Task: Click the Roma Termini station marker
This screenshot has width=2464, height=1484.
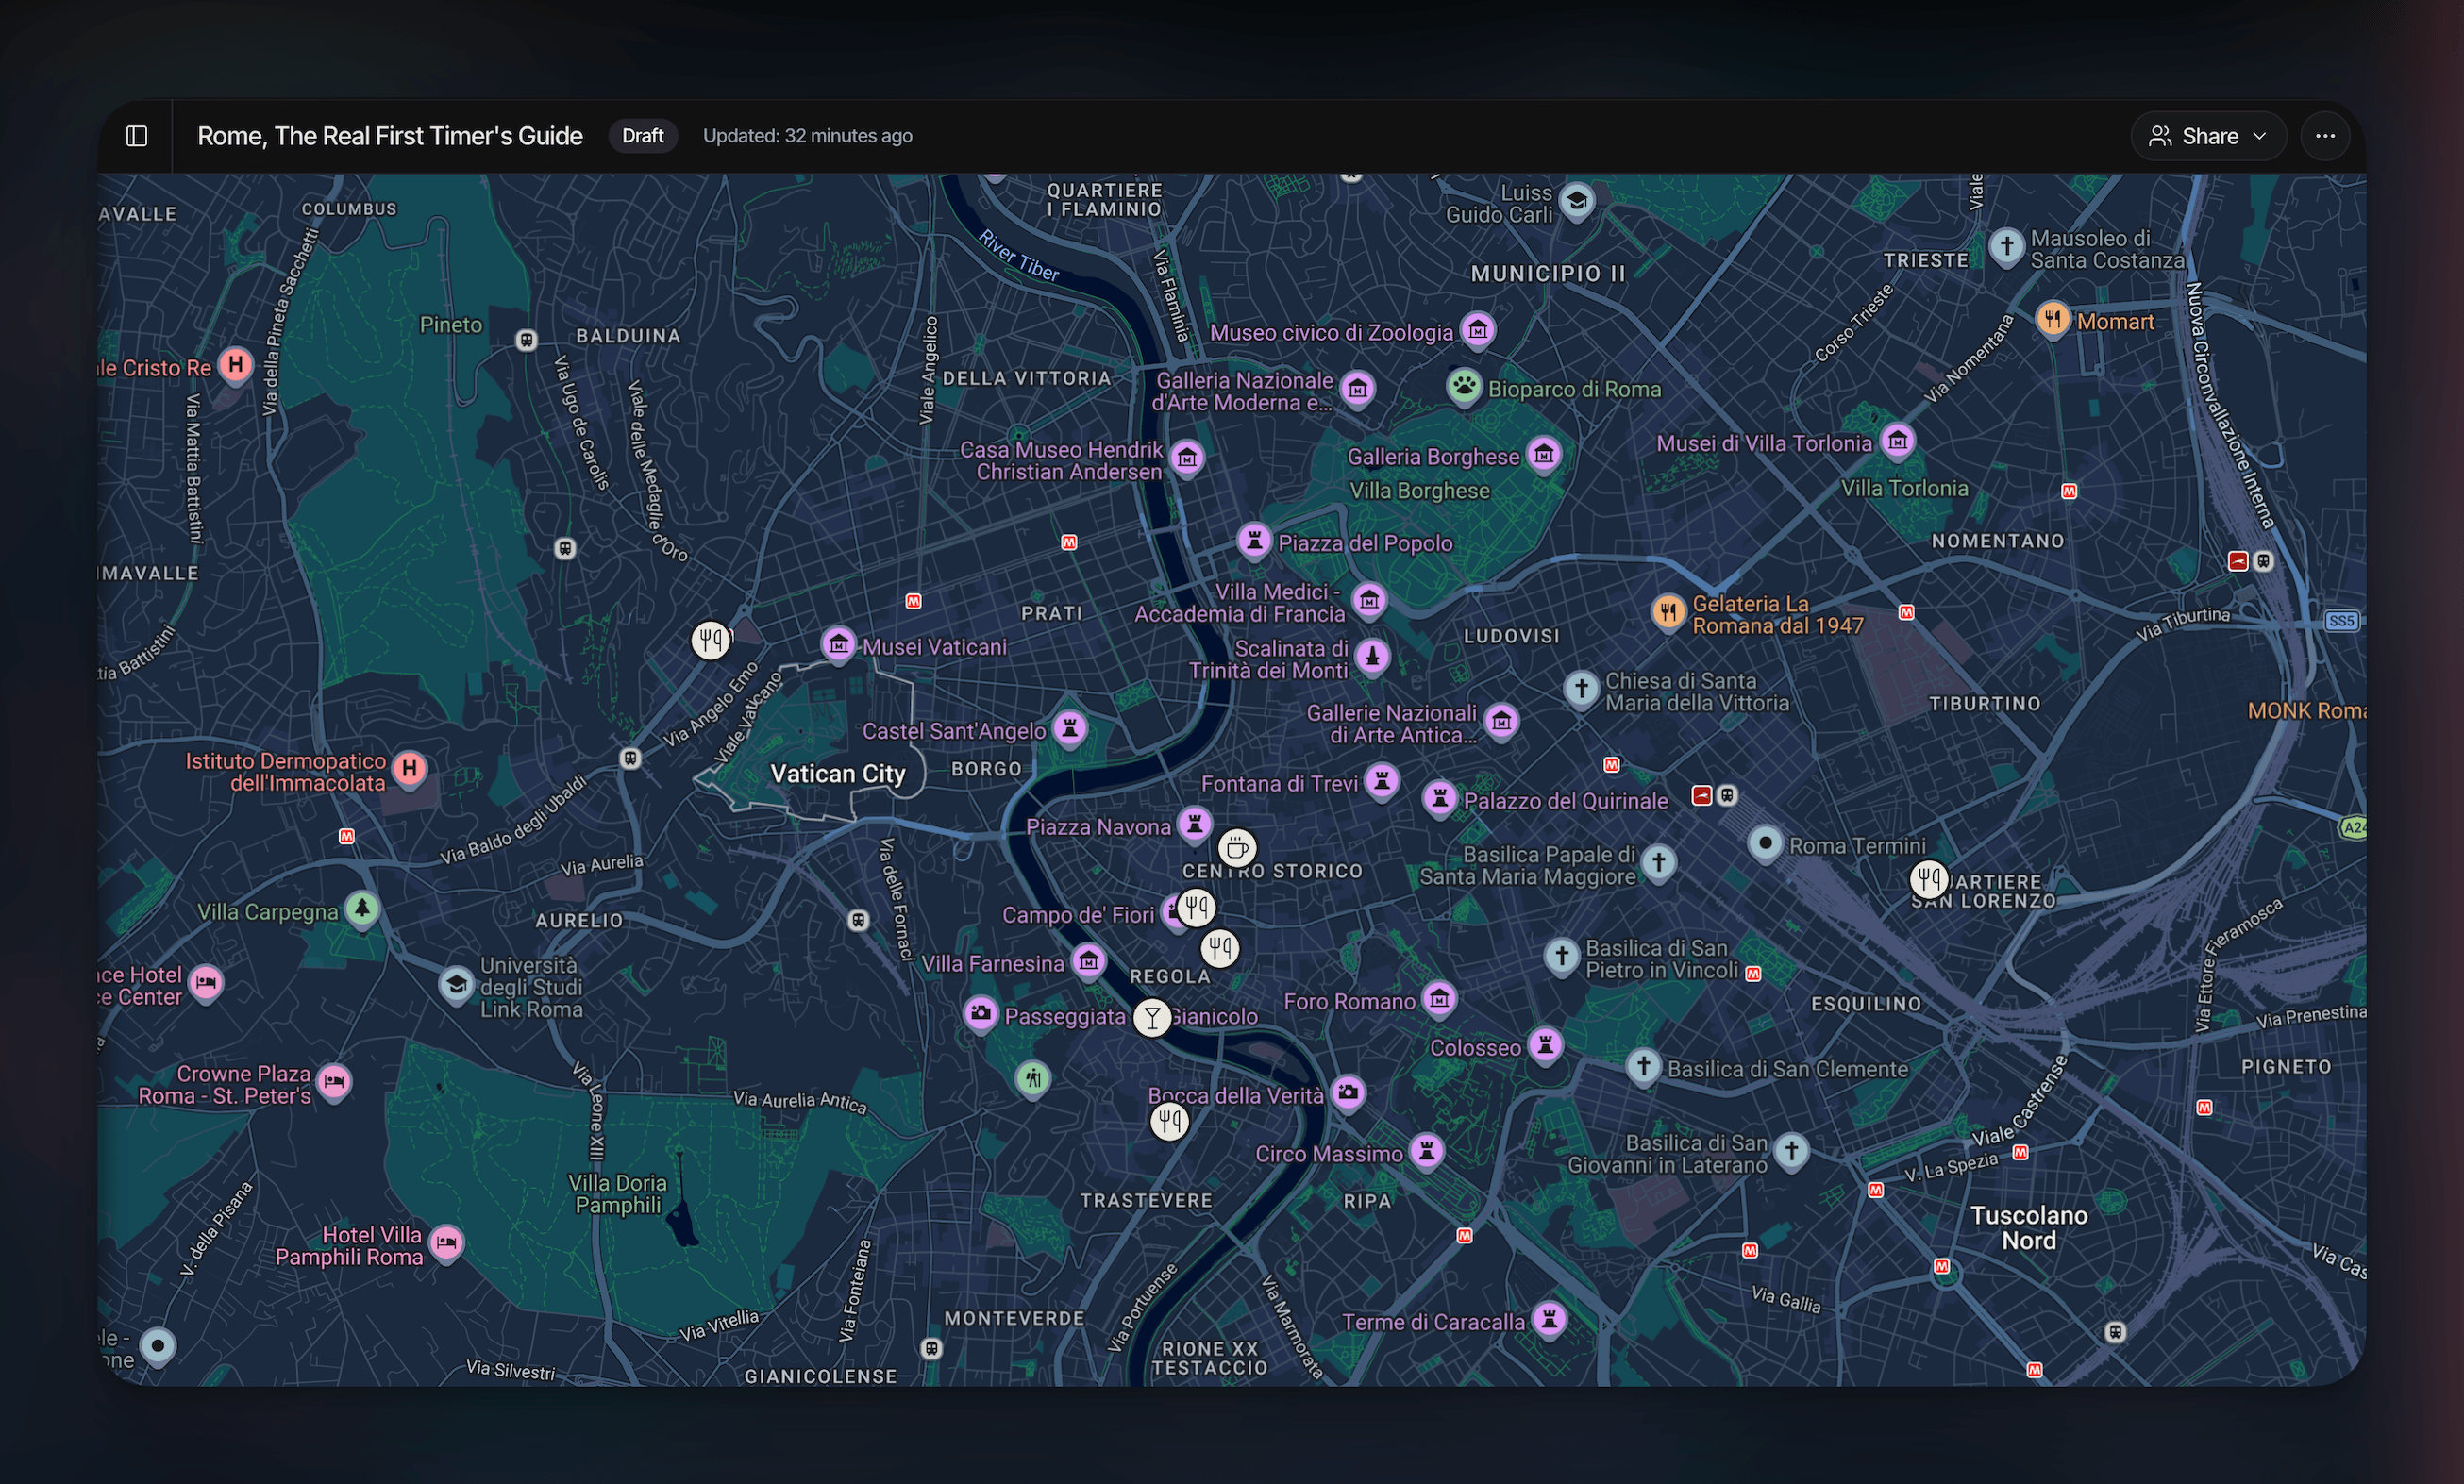Action: [1766, 843]
